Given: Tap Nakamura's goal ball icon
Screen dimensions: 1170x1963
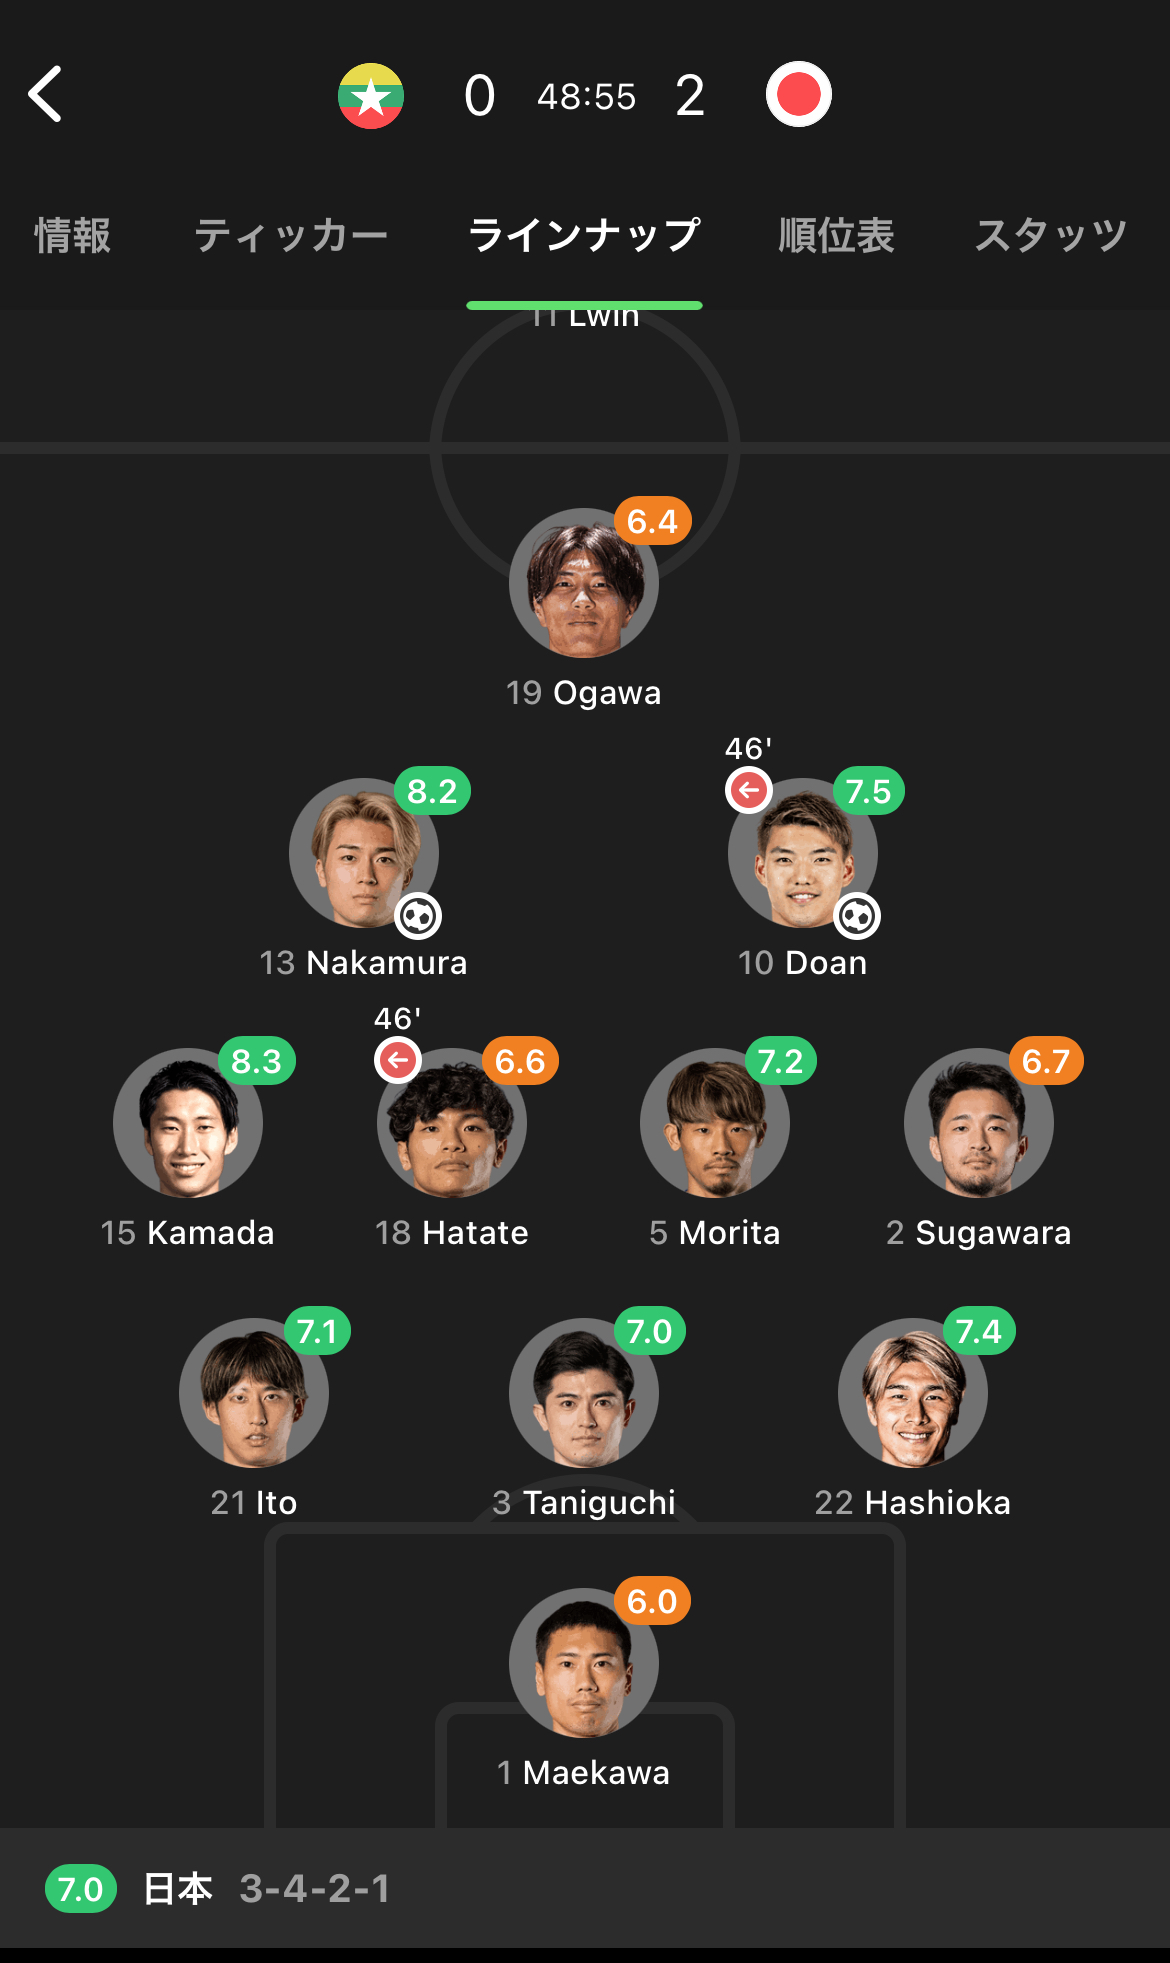Looking at the screenshot, I should click(x=418, y=916).
